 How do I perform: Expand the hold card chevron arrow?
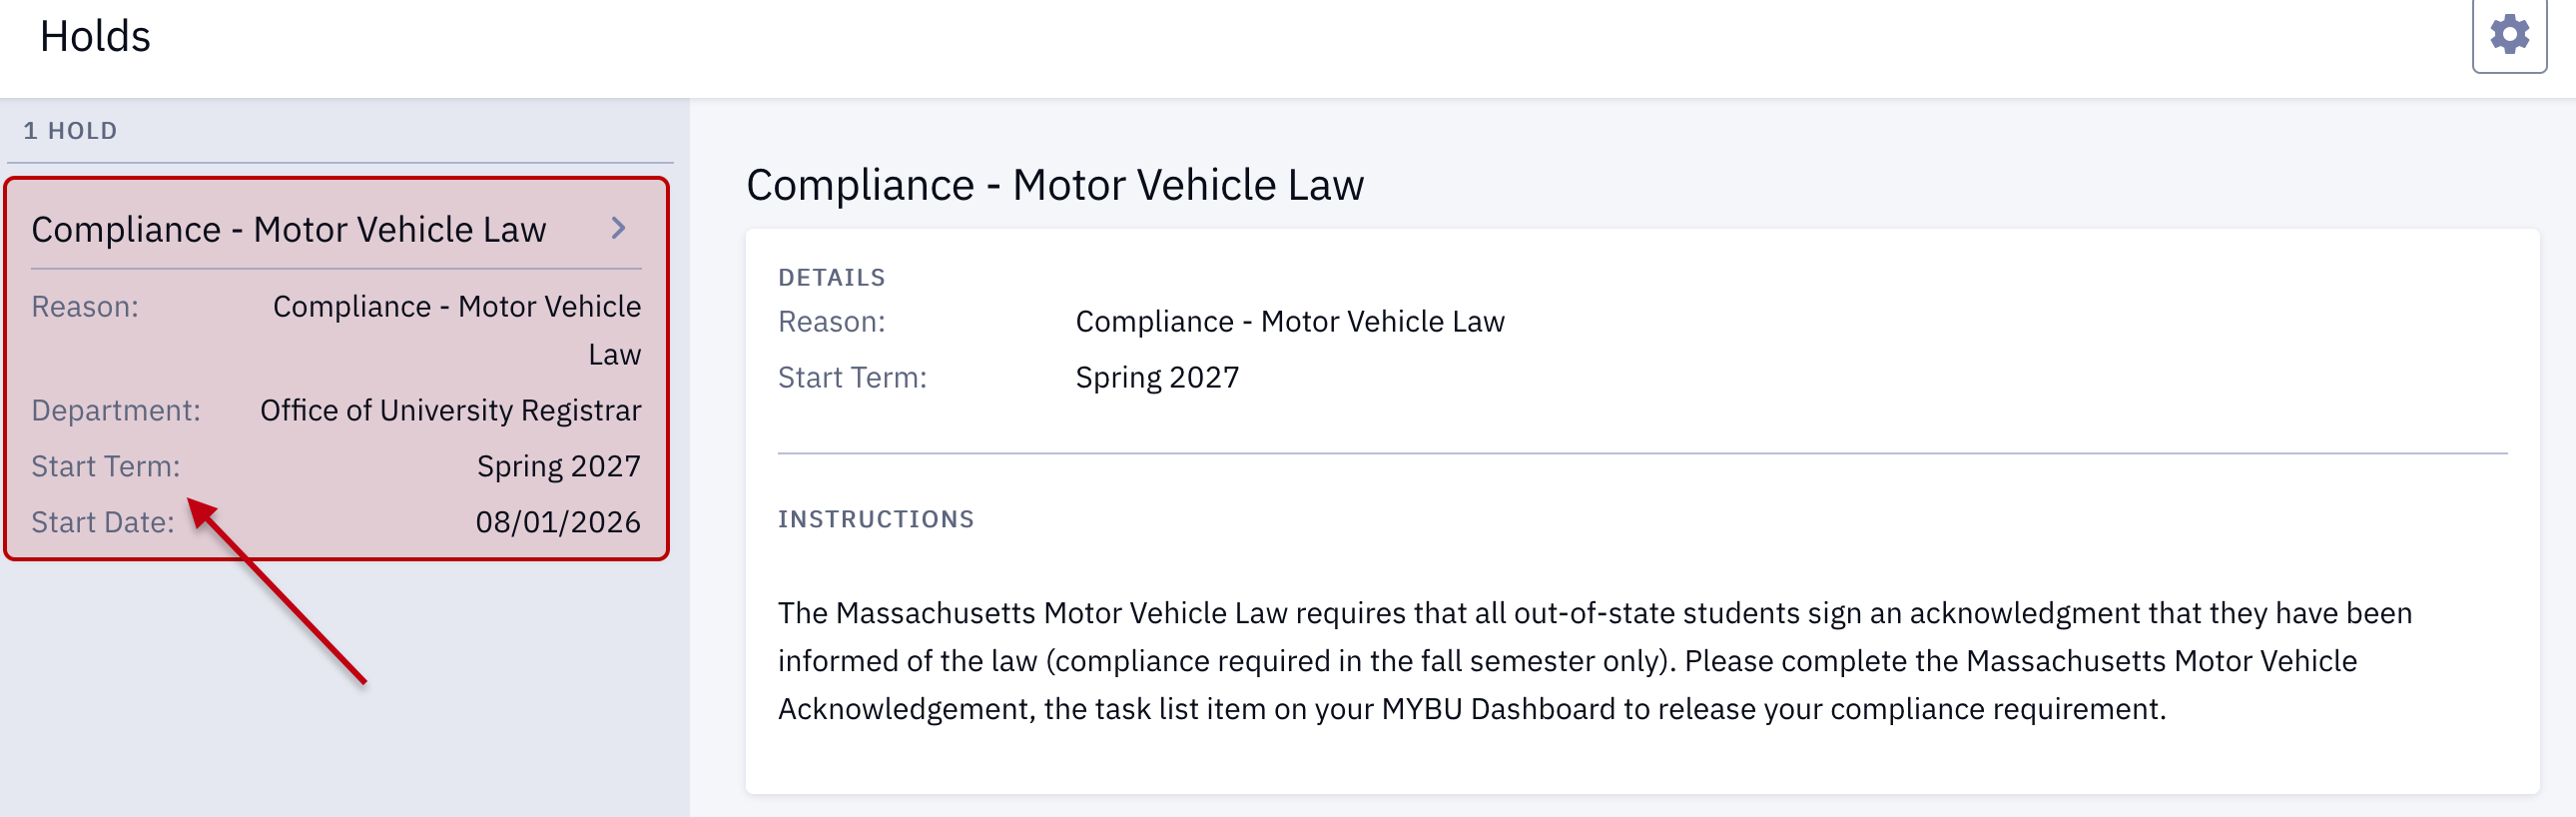pos(618,229)
